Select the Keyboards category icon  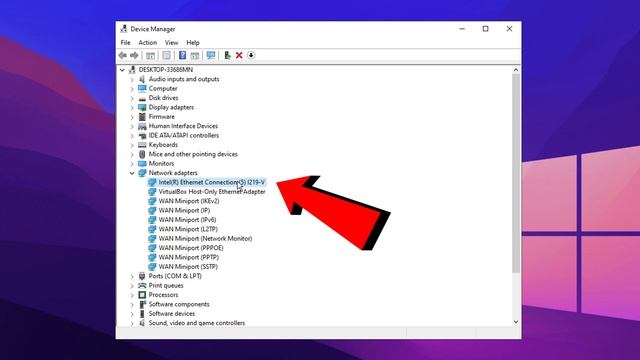pos(142,145)
